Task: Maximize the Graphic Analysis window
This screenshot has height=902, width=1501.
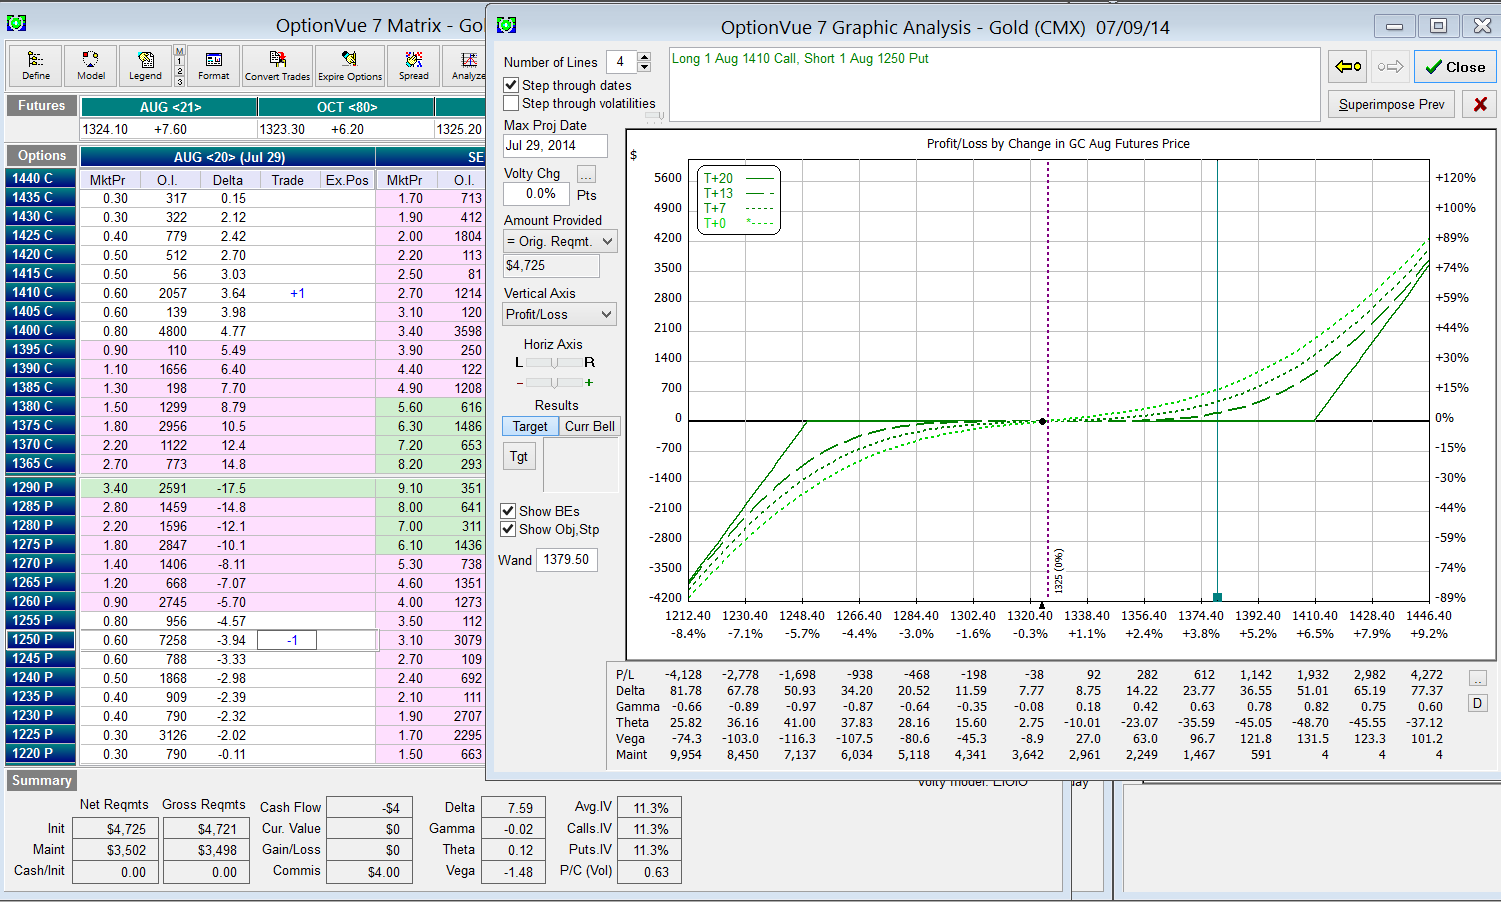Action: 1438,26
